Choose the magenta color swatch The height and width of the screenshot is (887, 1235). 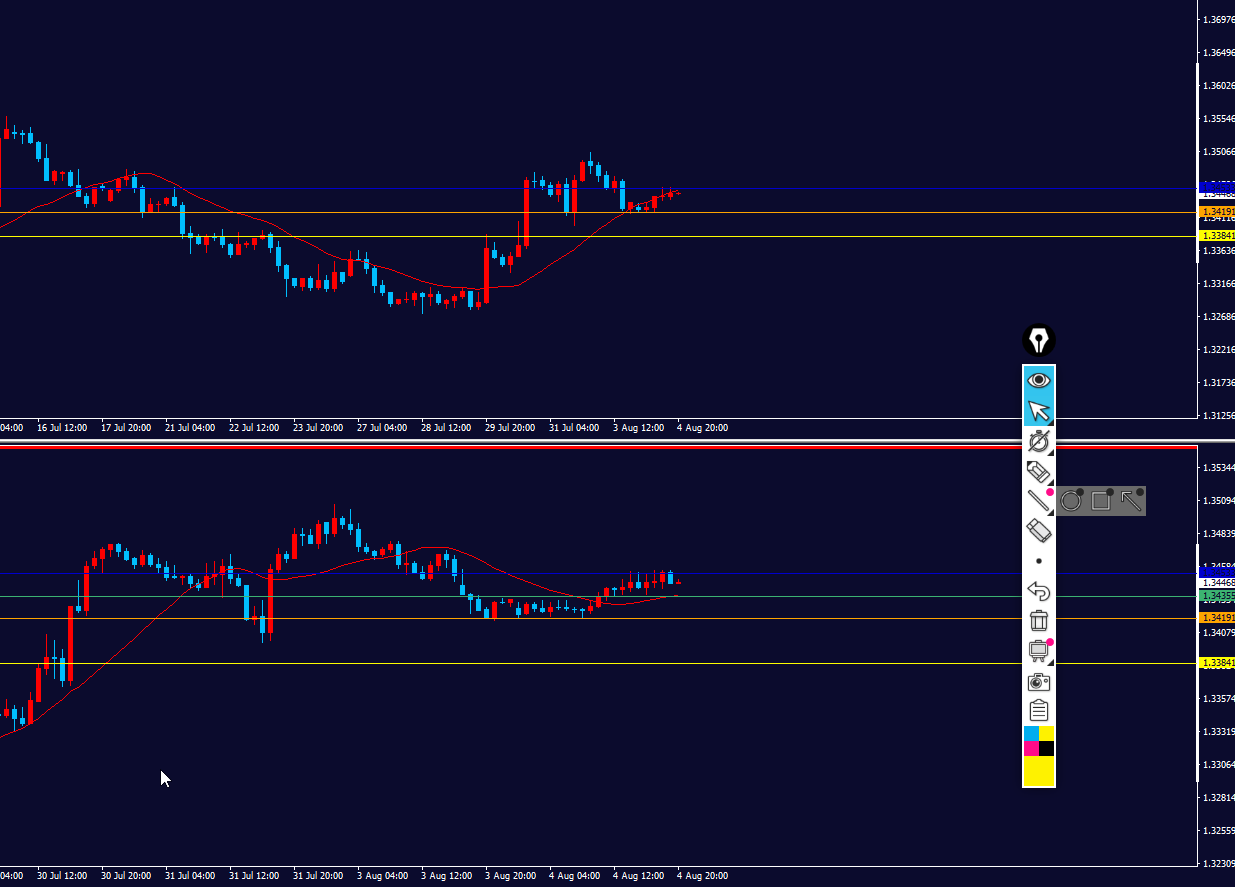tap(1031, 749)
